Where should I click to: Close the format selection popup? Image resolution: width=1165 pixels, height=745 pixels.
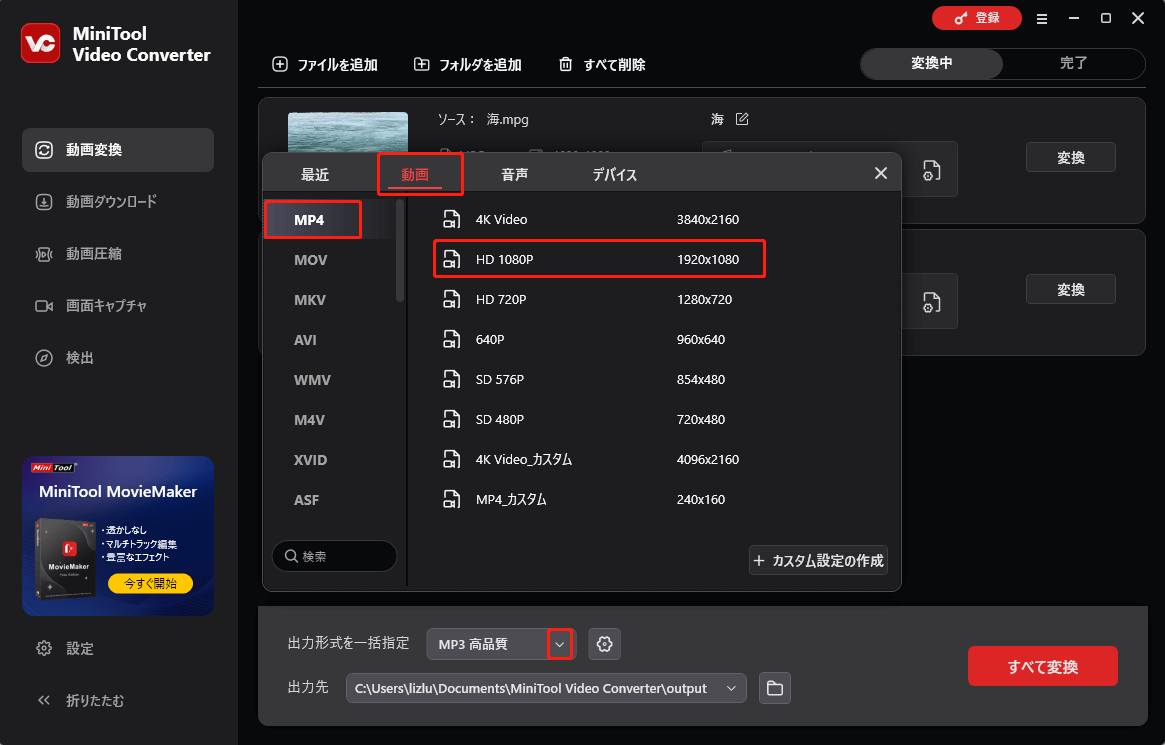(x=881, y=173)
